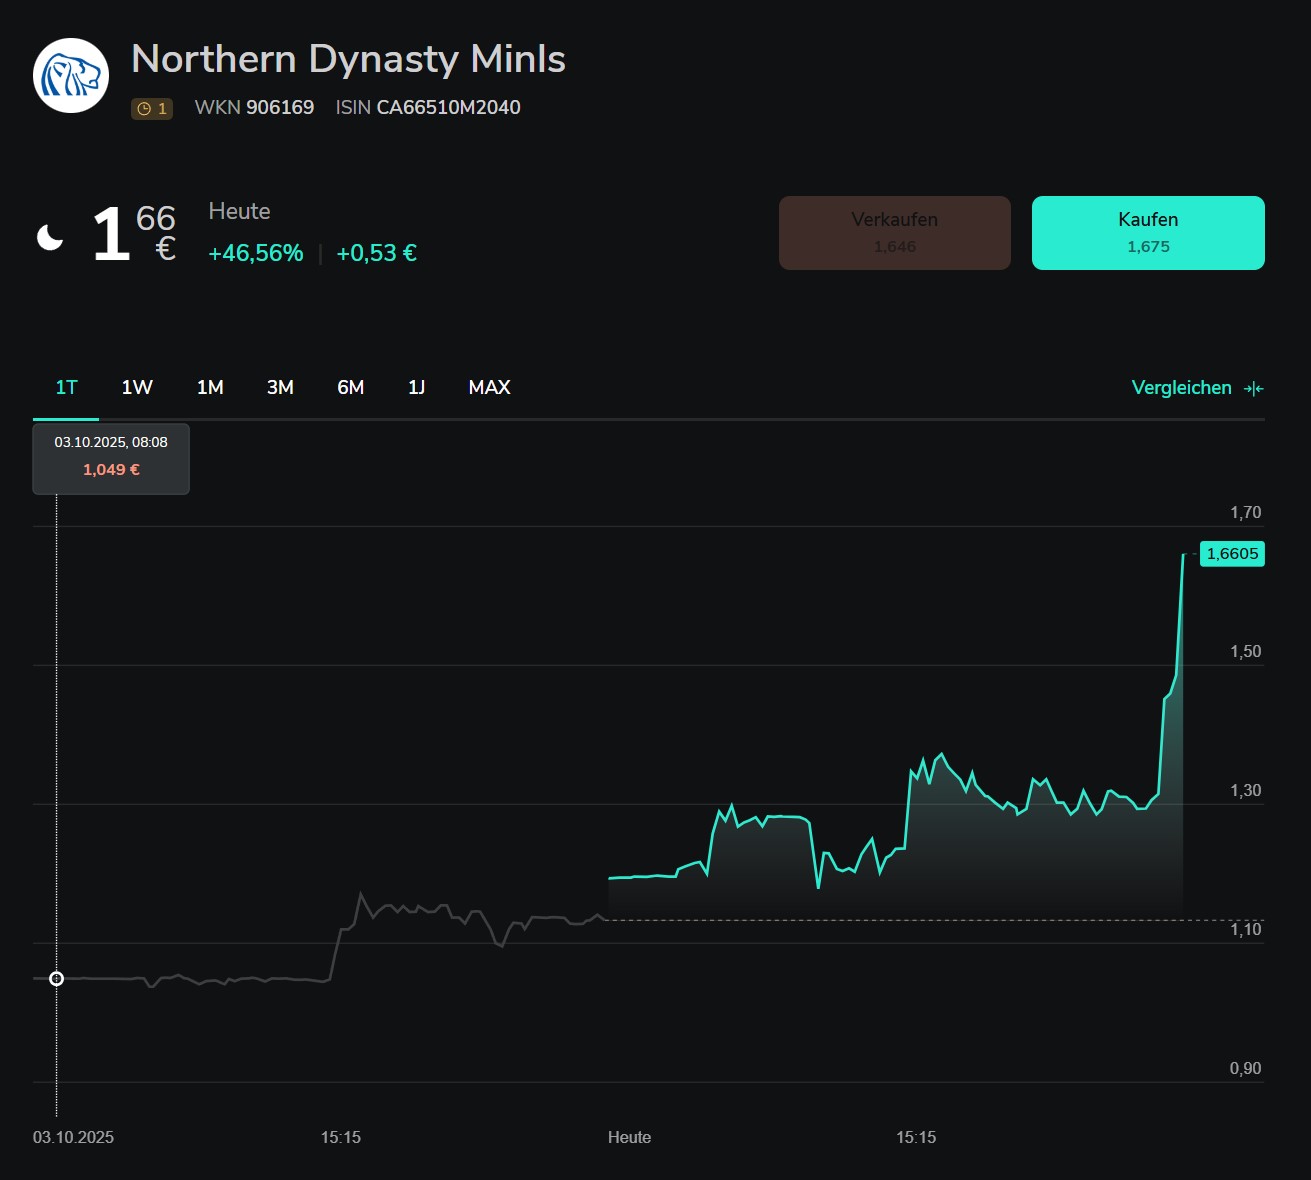Choose the MAX chart range
The width and height of the screenshot is (1311, 1180).
click(489, 388)
